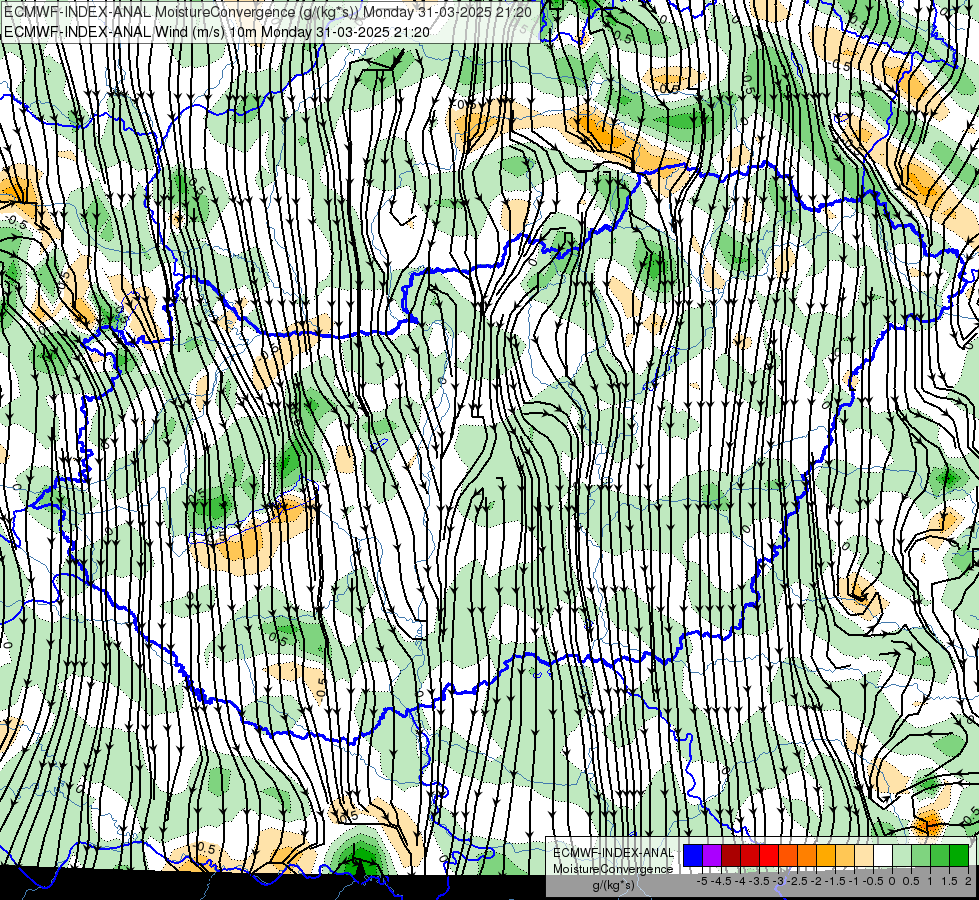Click the darkest green swatch ending at 2

[959, 856]
